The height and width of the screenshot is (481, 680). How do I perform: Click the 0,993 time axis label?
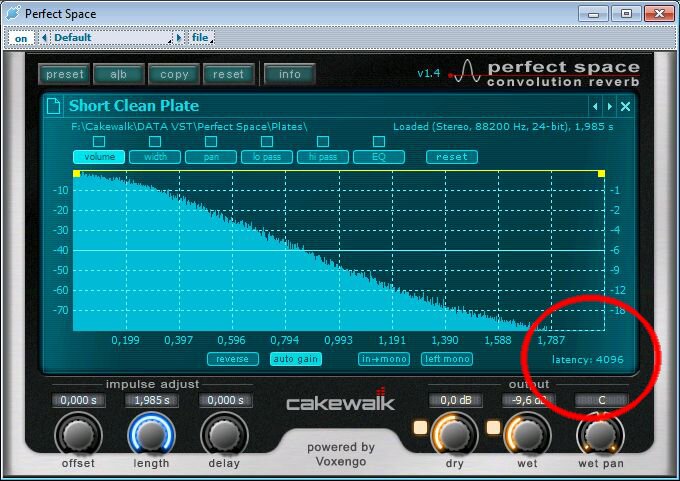[x=338, y=340]
